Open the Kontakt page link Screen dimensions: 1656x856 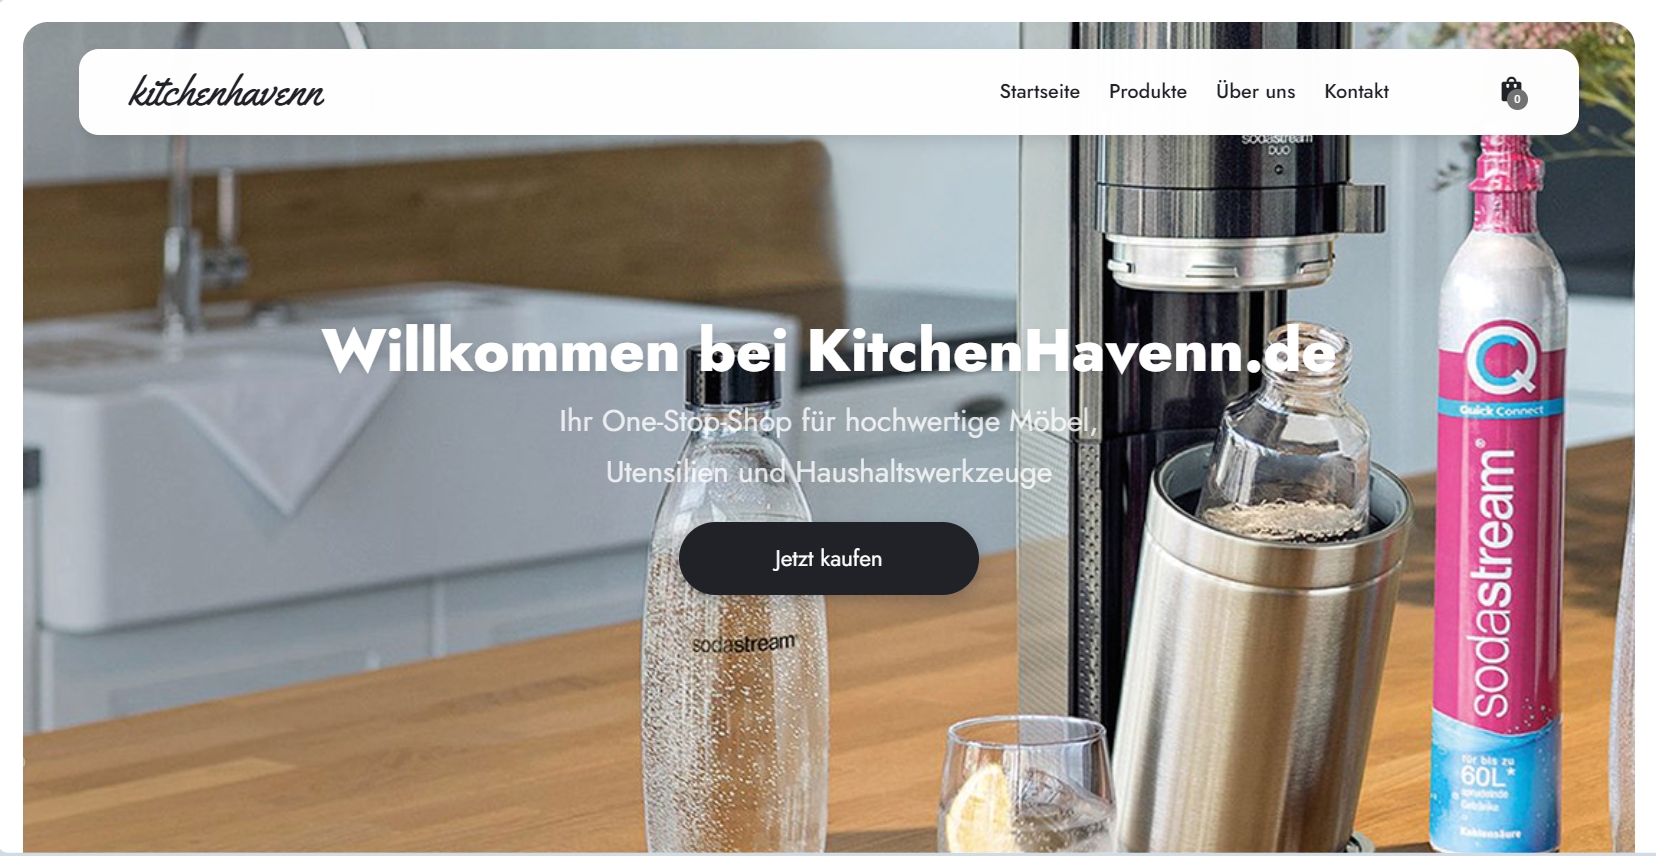1356,91
